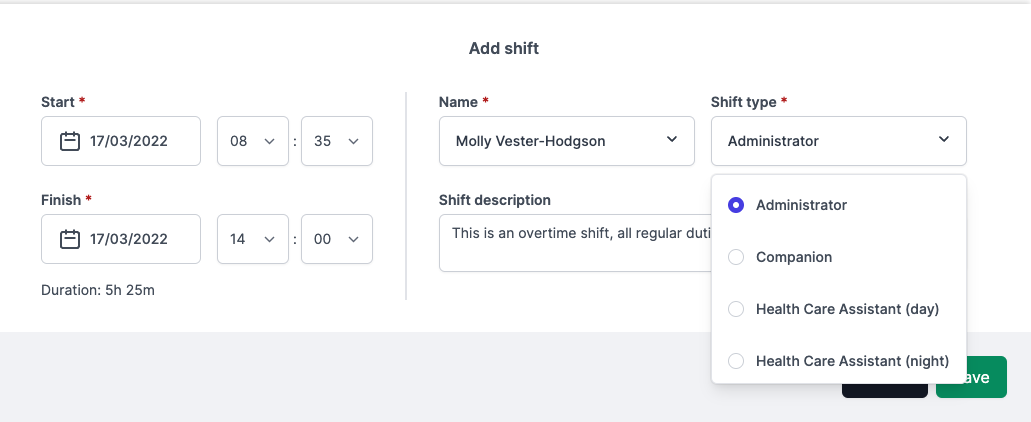Click the chevron in Name field
The width and height of the screenshot is (1031, 422).
672,140
